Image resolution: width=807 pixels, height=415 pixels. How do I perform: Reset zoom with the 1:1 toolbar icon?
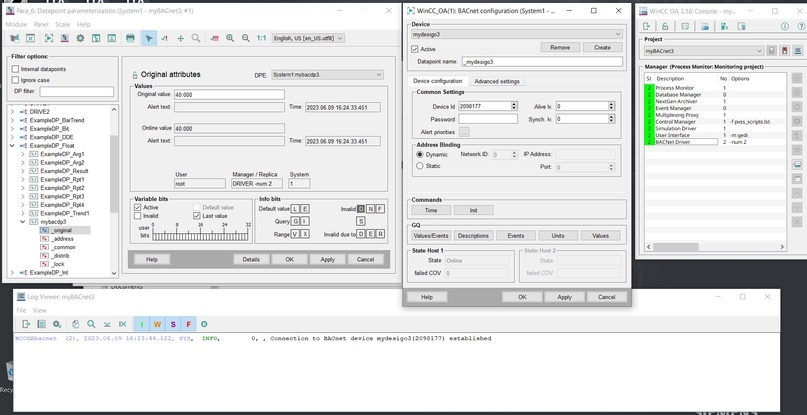(261, 38)
